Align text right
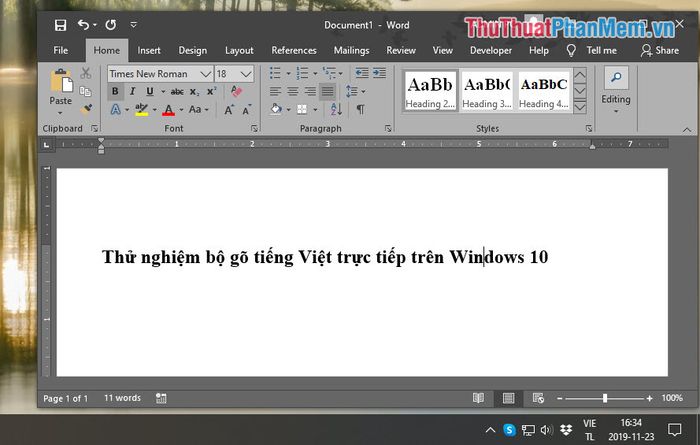 point(310,91)
